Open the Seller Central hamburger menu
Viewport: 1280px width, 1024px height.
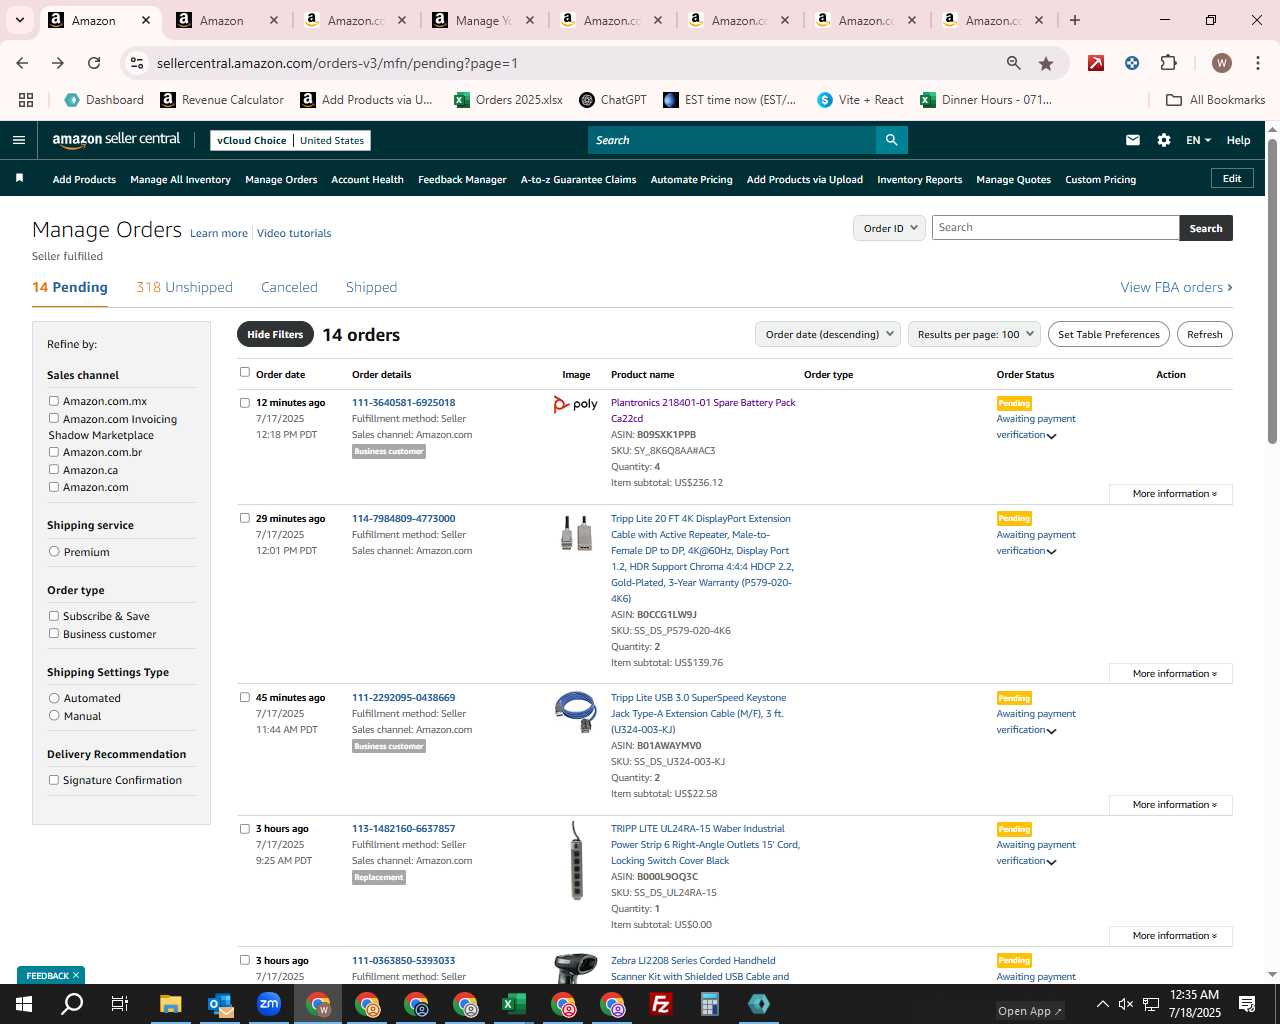click(18, 140)
